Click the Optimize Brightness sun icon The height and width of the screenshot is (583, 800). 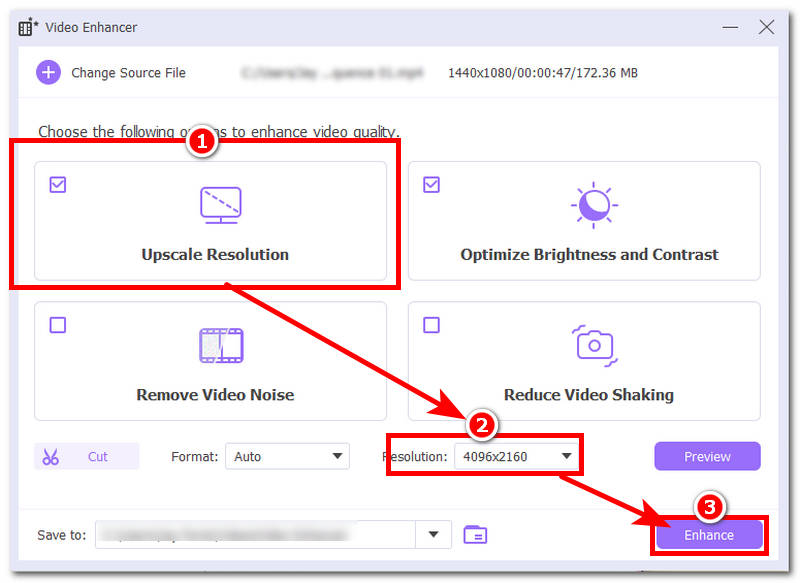tap(594, 205)
